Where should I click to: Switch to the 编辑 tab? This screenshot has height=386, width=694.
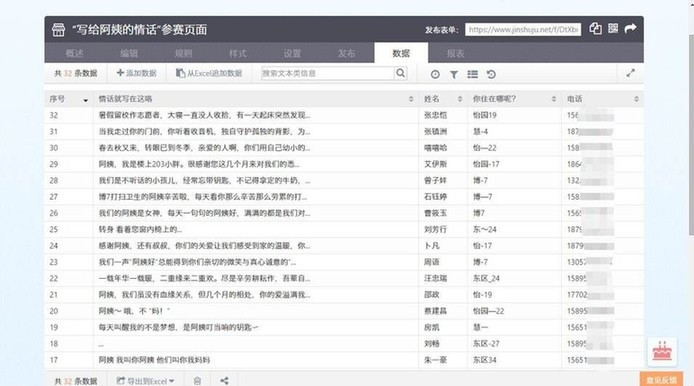pos(129,53)
